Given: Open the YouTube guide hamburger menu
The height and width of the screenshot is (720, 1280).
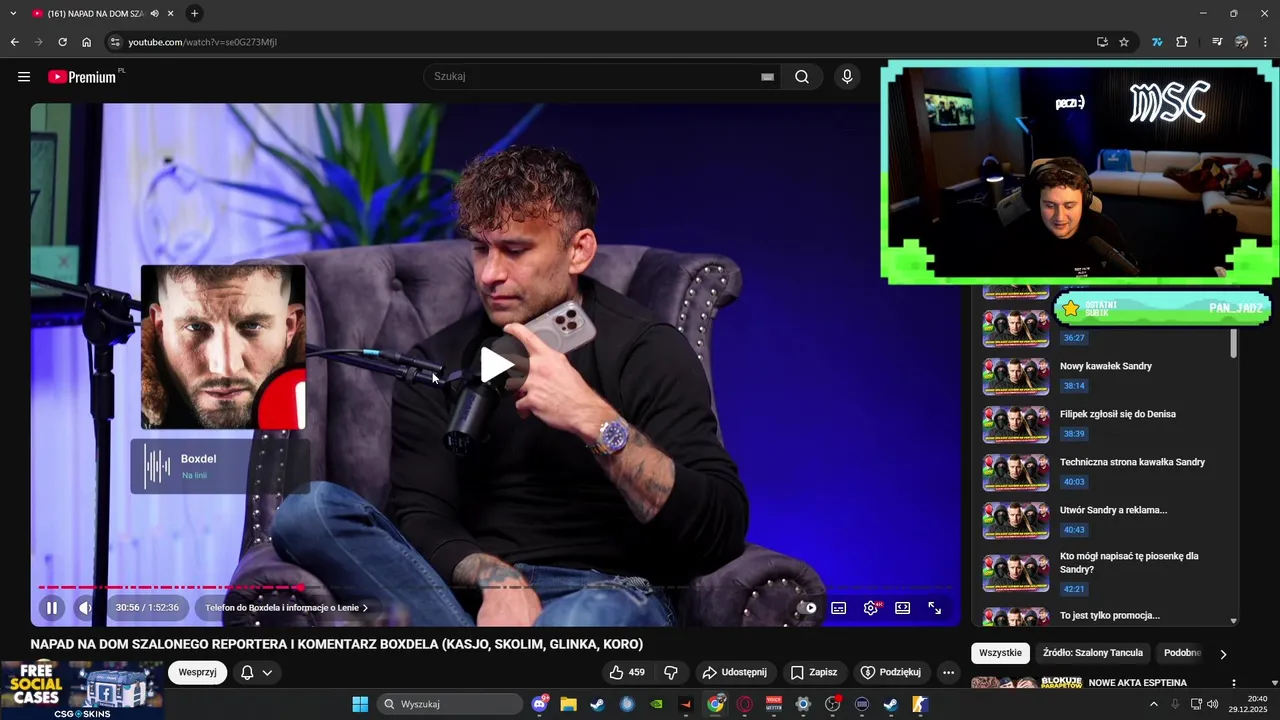Looking at the screenshot, I should pyautogui.click(x=24, y=77).
